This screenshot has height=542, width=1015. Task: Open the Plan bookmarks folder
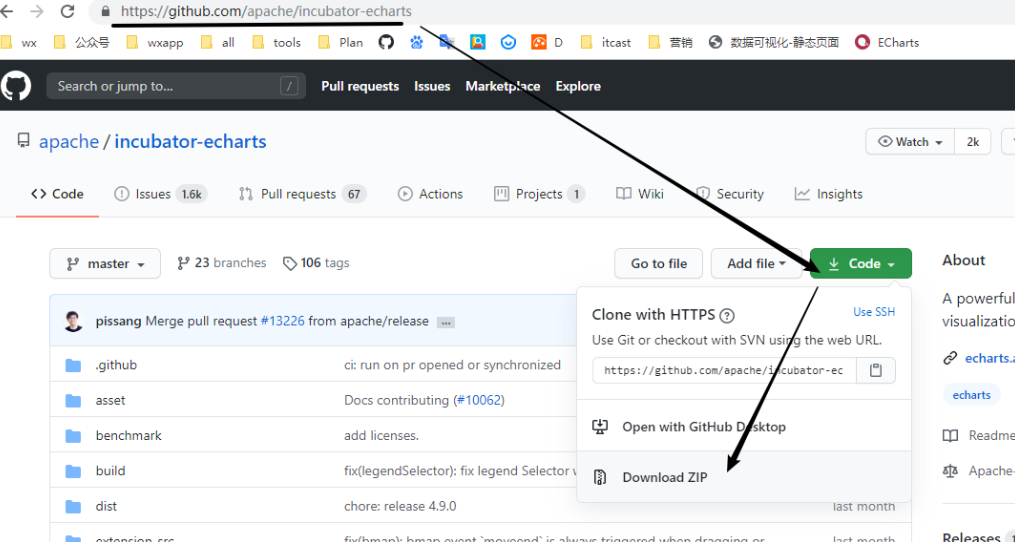click(340, 42)
